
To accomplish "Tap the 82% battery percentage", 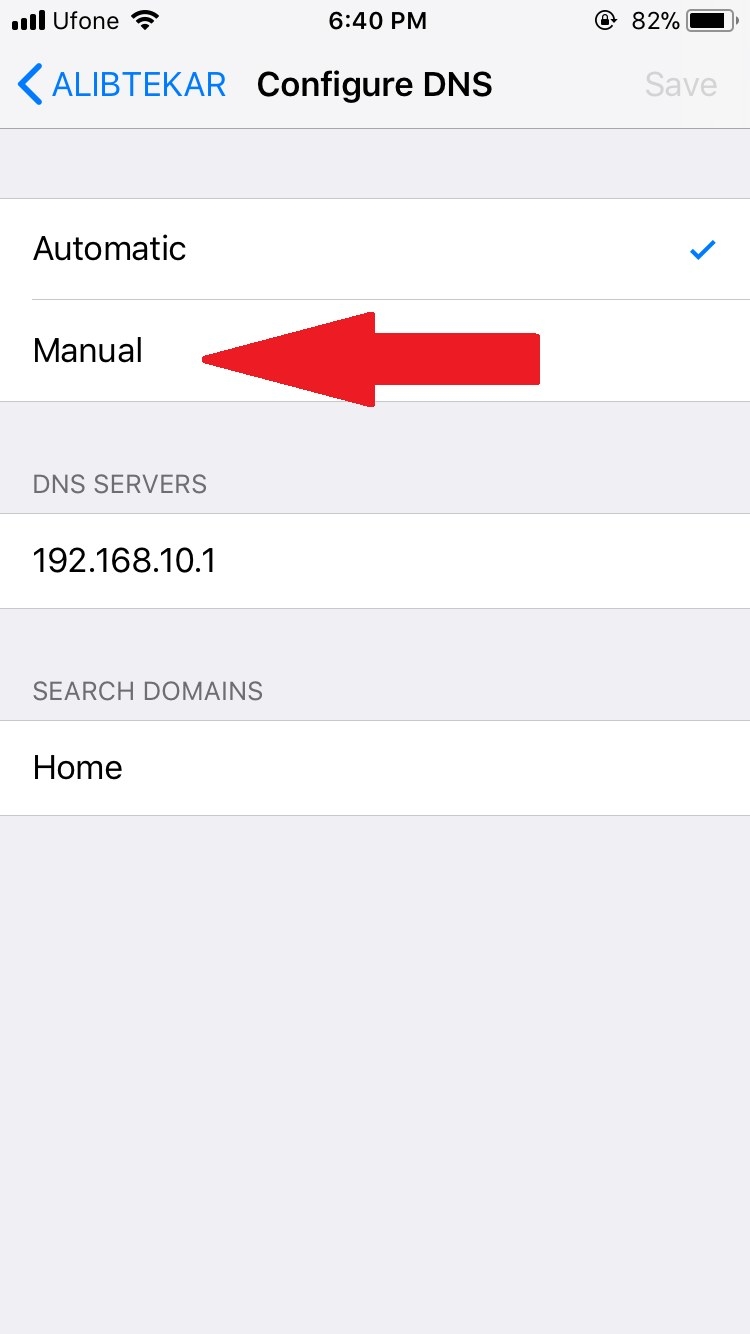I will (655, 20).
